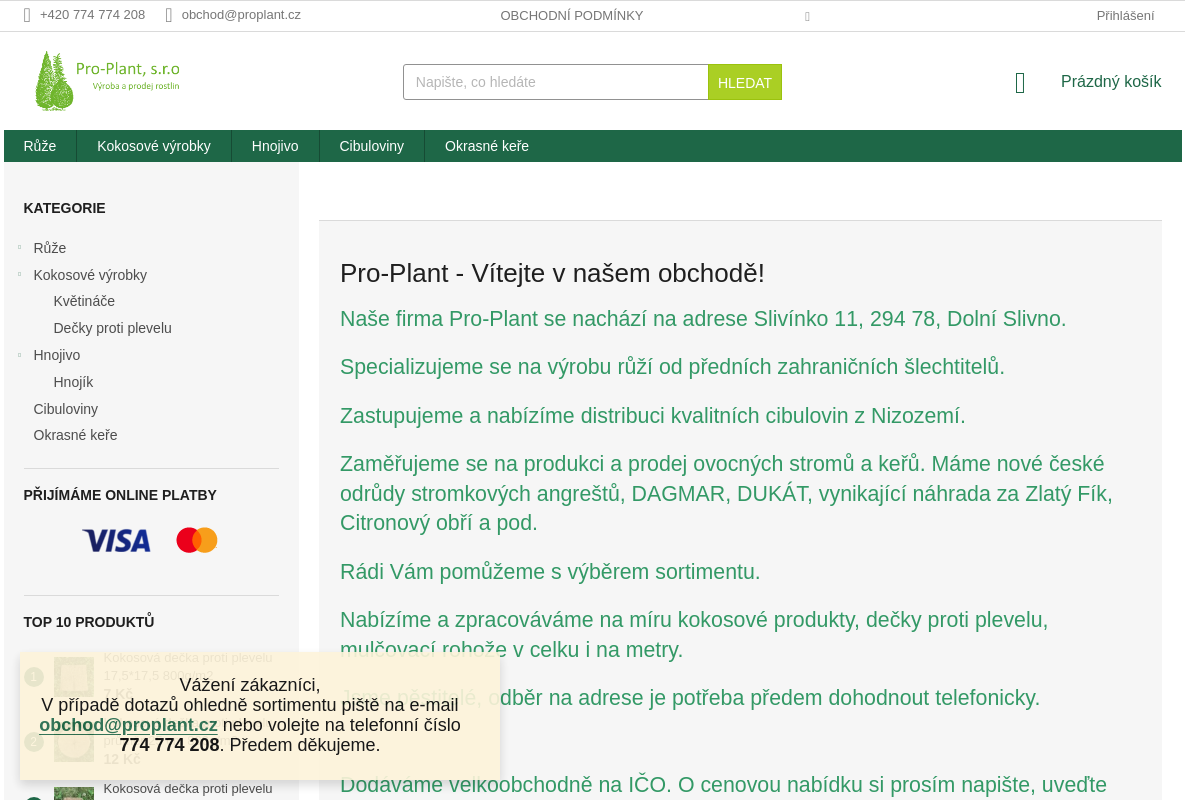Select Kokosové výrobky in the sidebar
Viewport: 1200px width, 800px height.
90,275
